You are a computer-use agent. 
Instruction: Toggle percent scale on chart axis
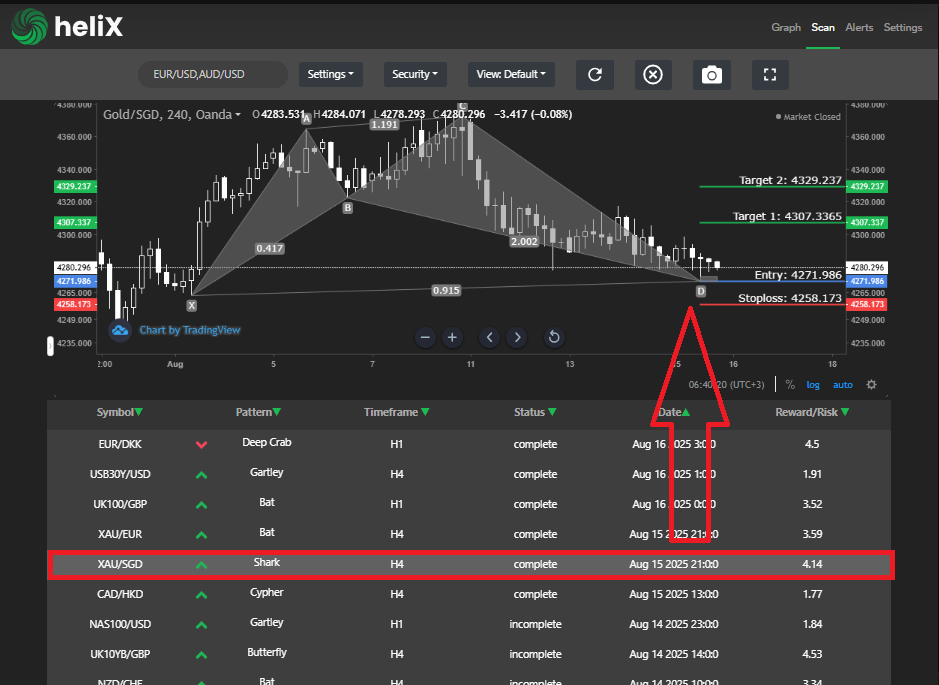790,385
